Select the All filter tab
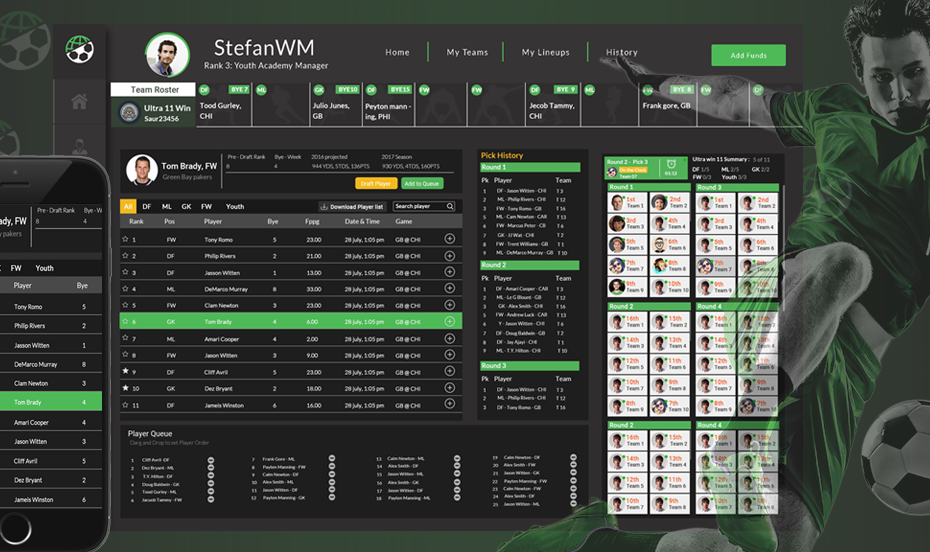Viewport: 930px width, 552px height. coord(128,206)
